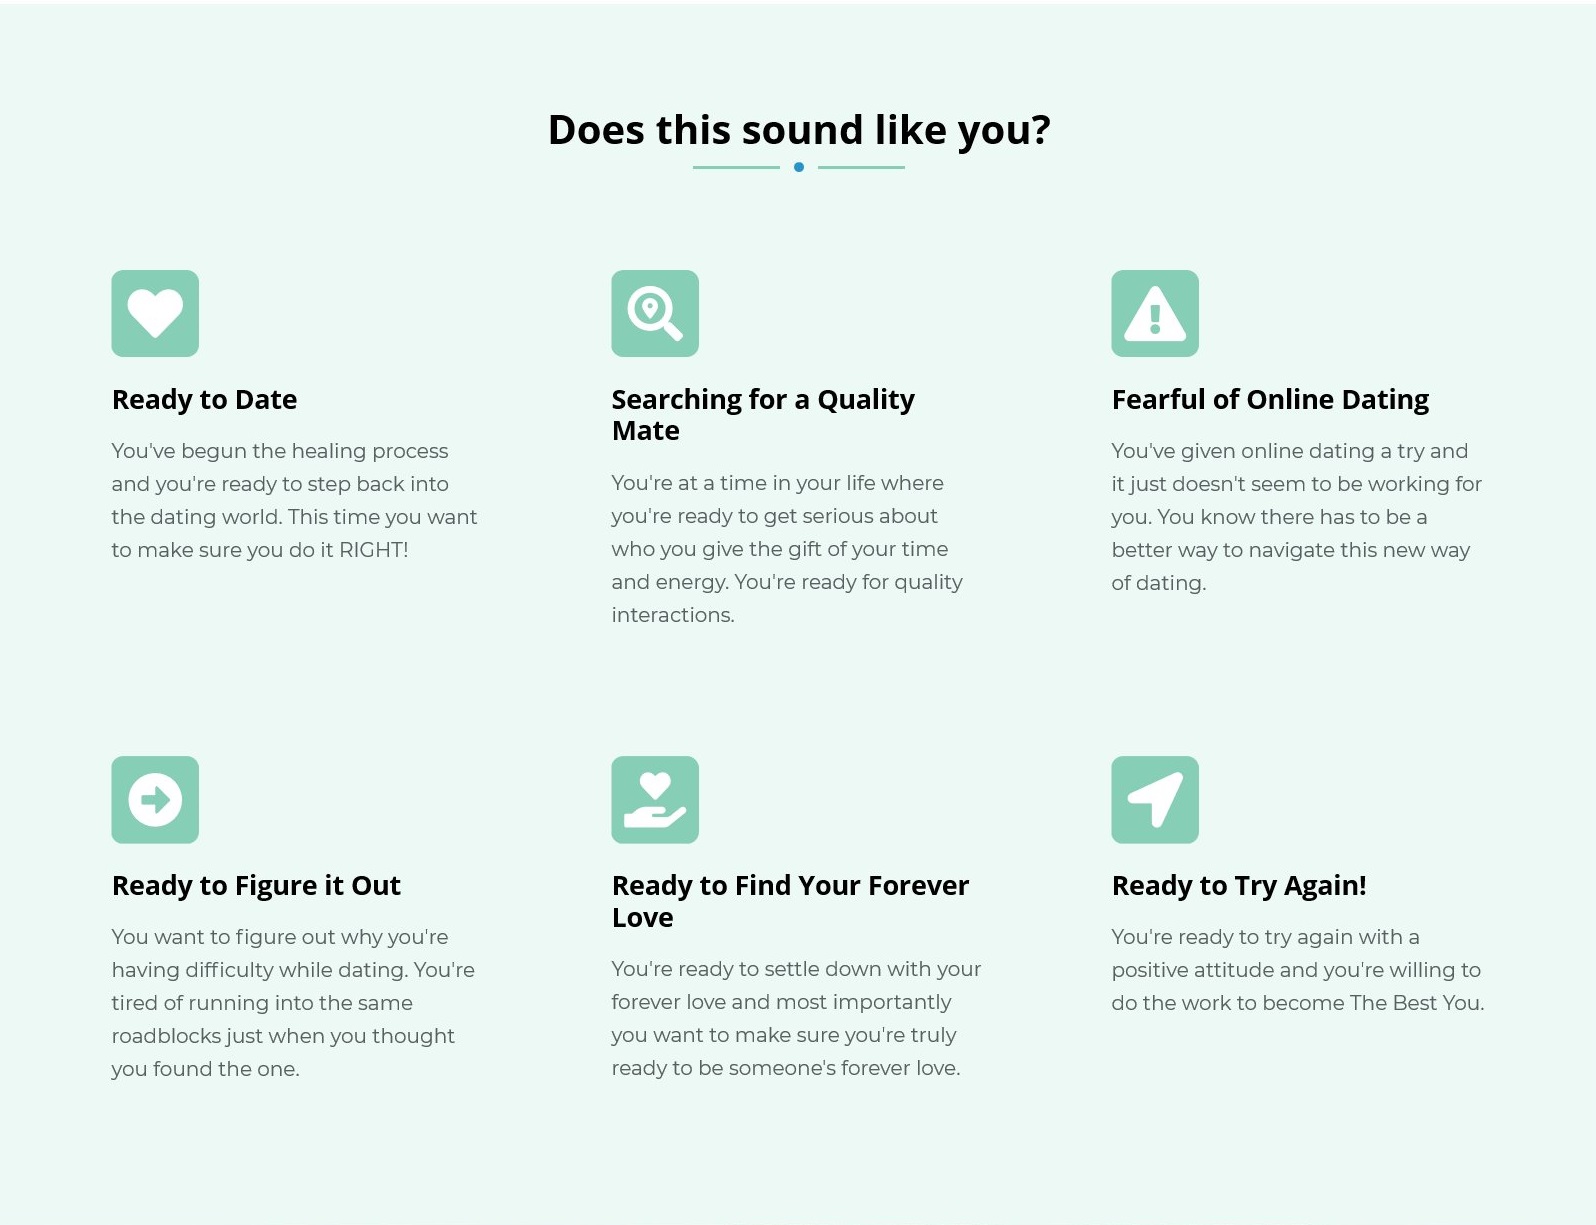Click the paragraph about quality interactions
This screenshot has height=1225, width=1596.
787,549
